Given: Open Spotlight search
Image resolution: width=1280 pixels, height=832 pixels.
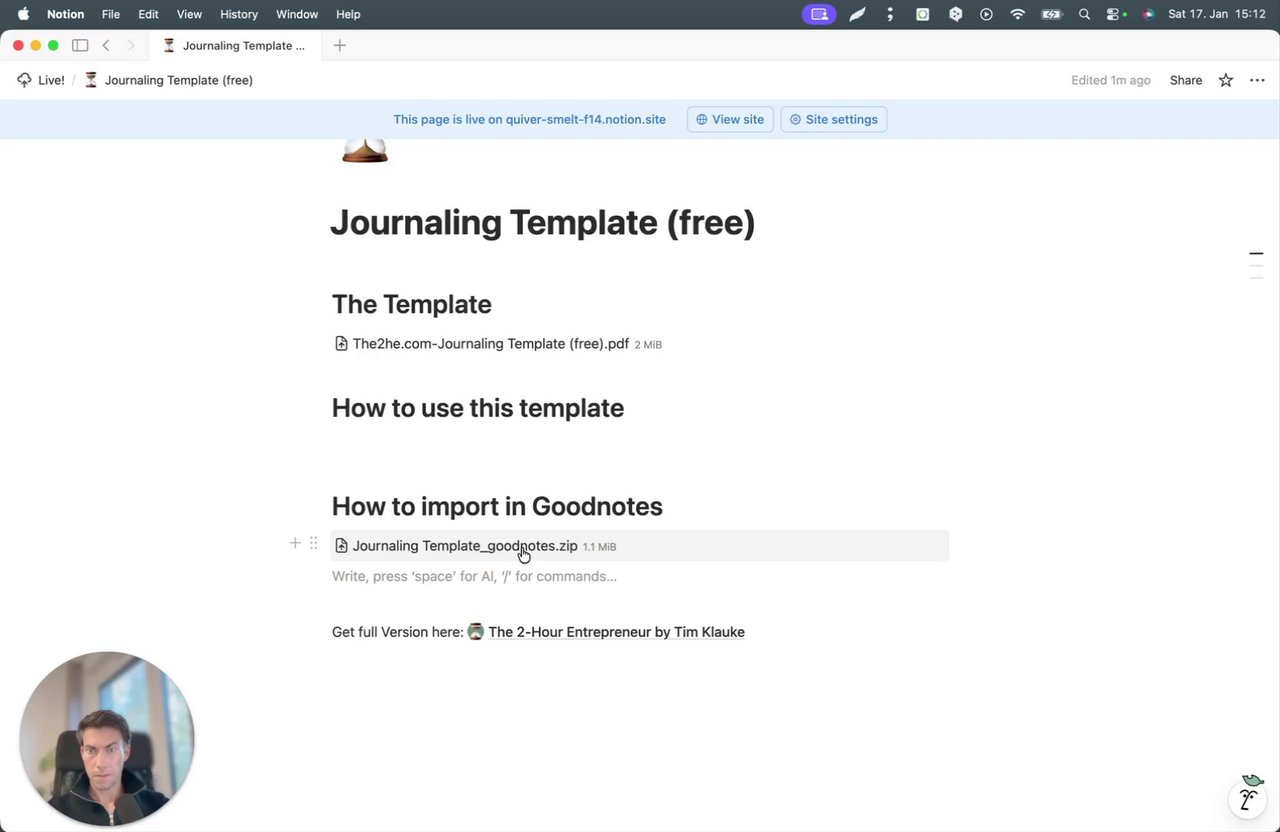Looking at the screenshot, I should (1084, 14).
